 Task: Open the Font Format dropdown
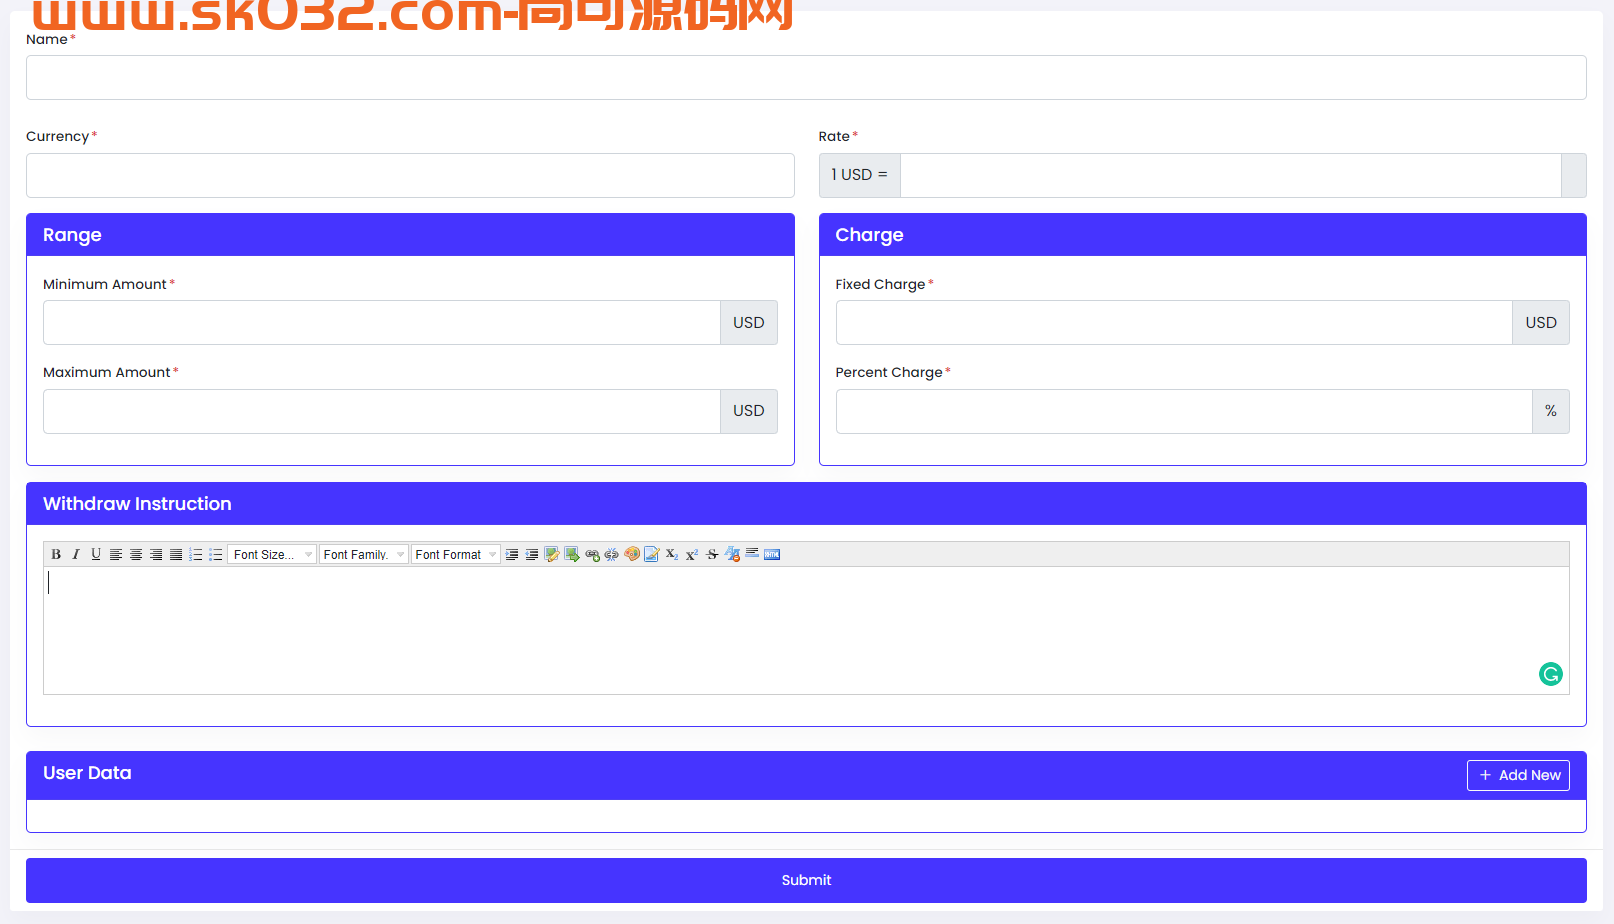click(455, 554)
